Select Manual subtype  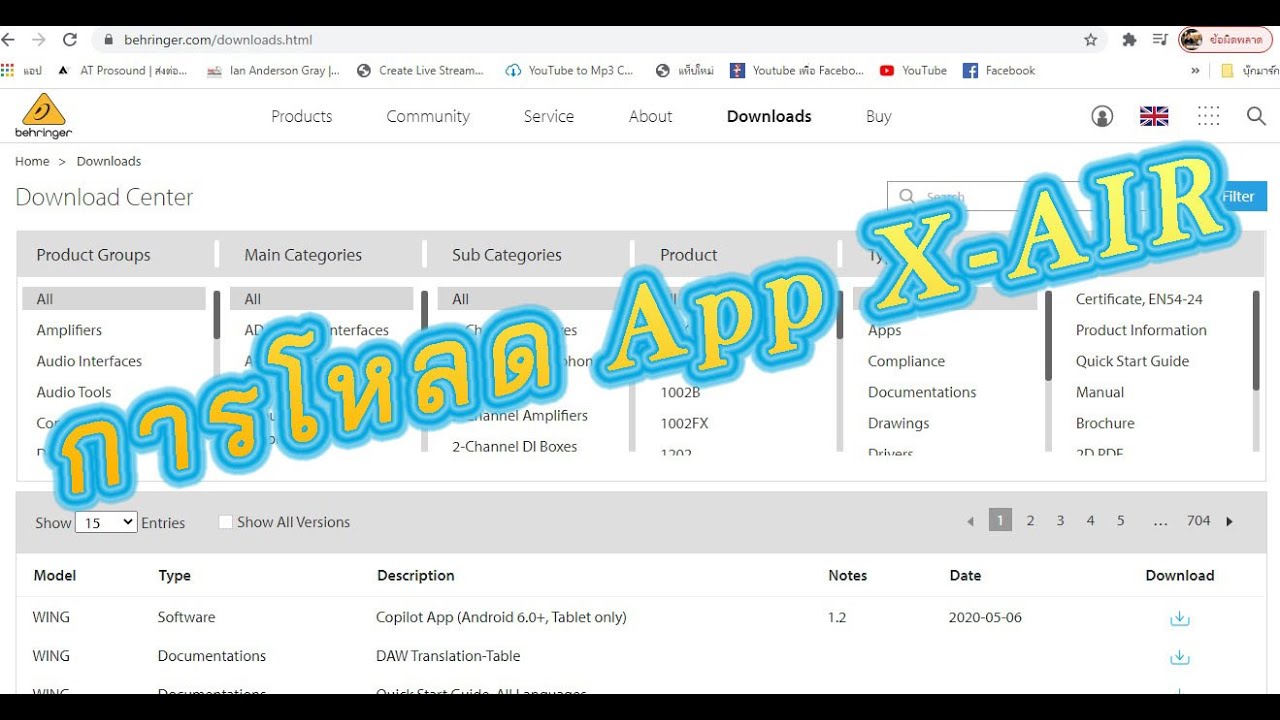tap(1100, 392)
